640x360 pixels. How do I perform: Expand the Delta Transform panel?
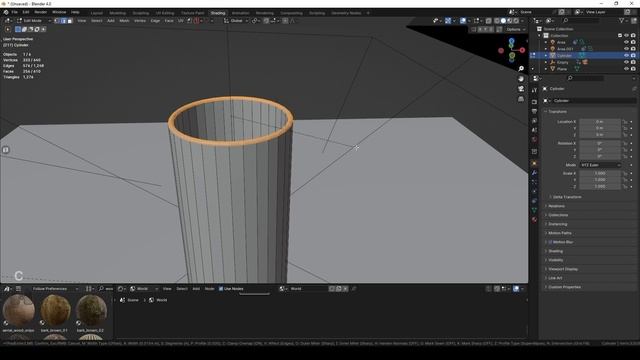point(567,197)
